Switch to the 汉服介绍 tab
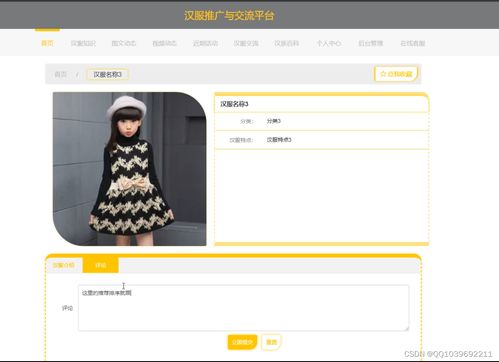Screen dimensions: 499x362 64,265
